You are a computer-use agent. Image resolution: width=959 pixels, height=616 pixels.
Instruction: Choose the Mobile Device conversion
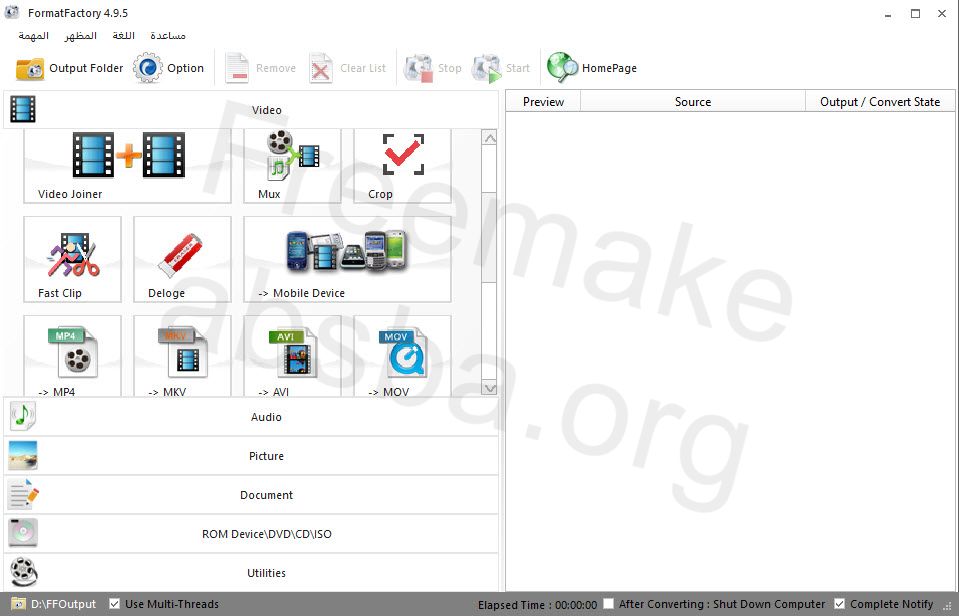347,259
